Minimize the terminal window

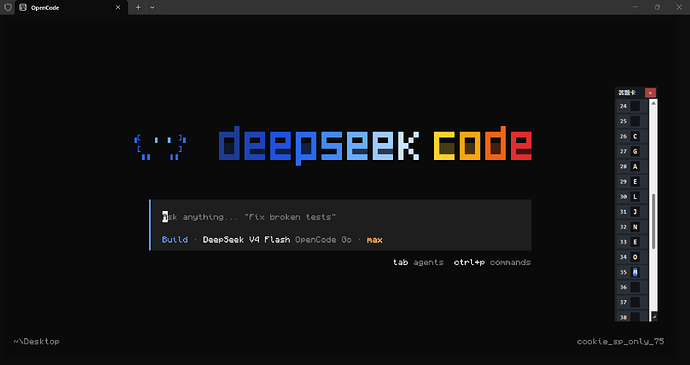click(x=635, y=7)
